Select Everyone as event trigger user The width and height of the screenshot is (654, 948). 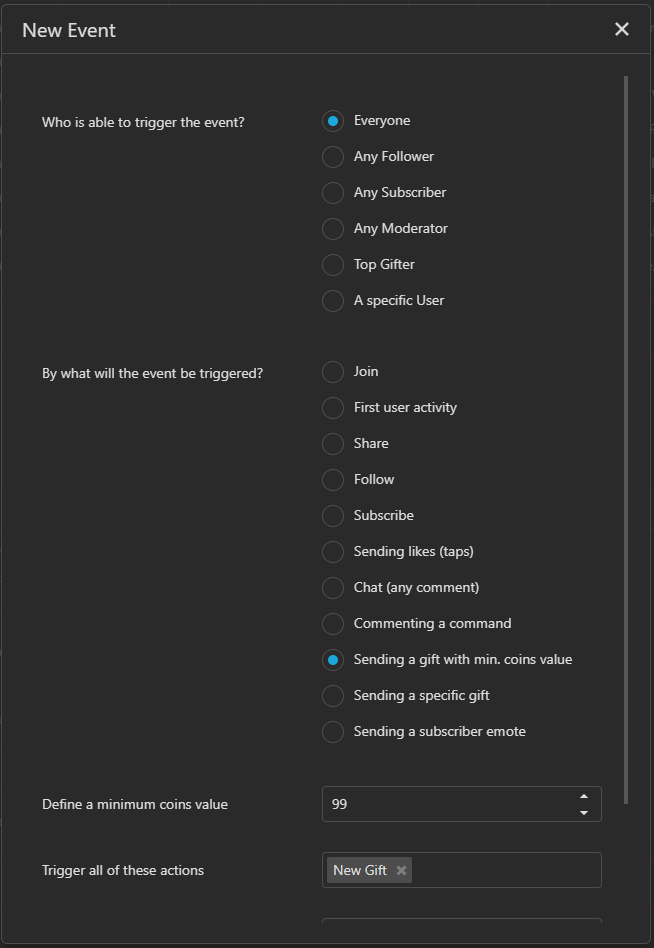333,121
